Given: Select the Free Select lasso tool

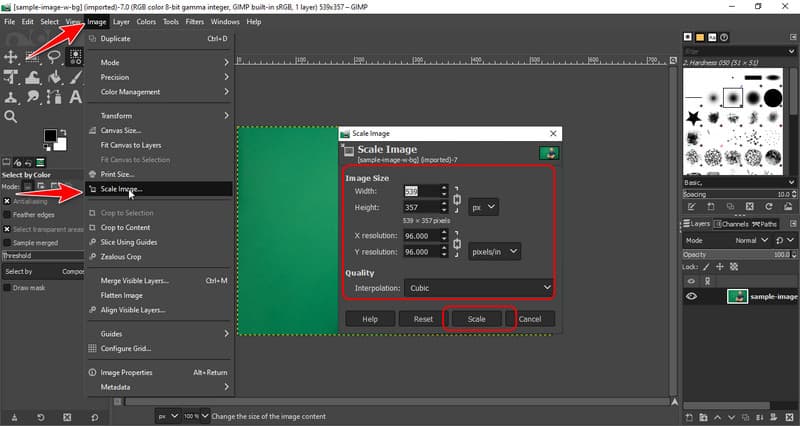Looking at the screenshot, I should point(54,57).
